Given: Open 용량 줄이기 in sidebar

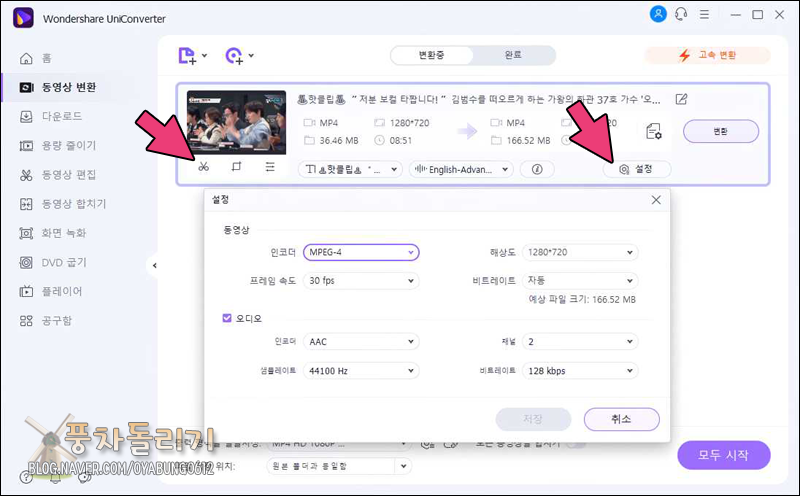Looking at the screenshot, I should point(69,145).
